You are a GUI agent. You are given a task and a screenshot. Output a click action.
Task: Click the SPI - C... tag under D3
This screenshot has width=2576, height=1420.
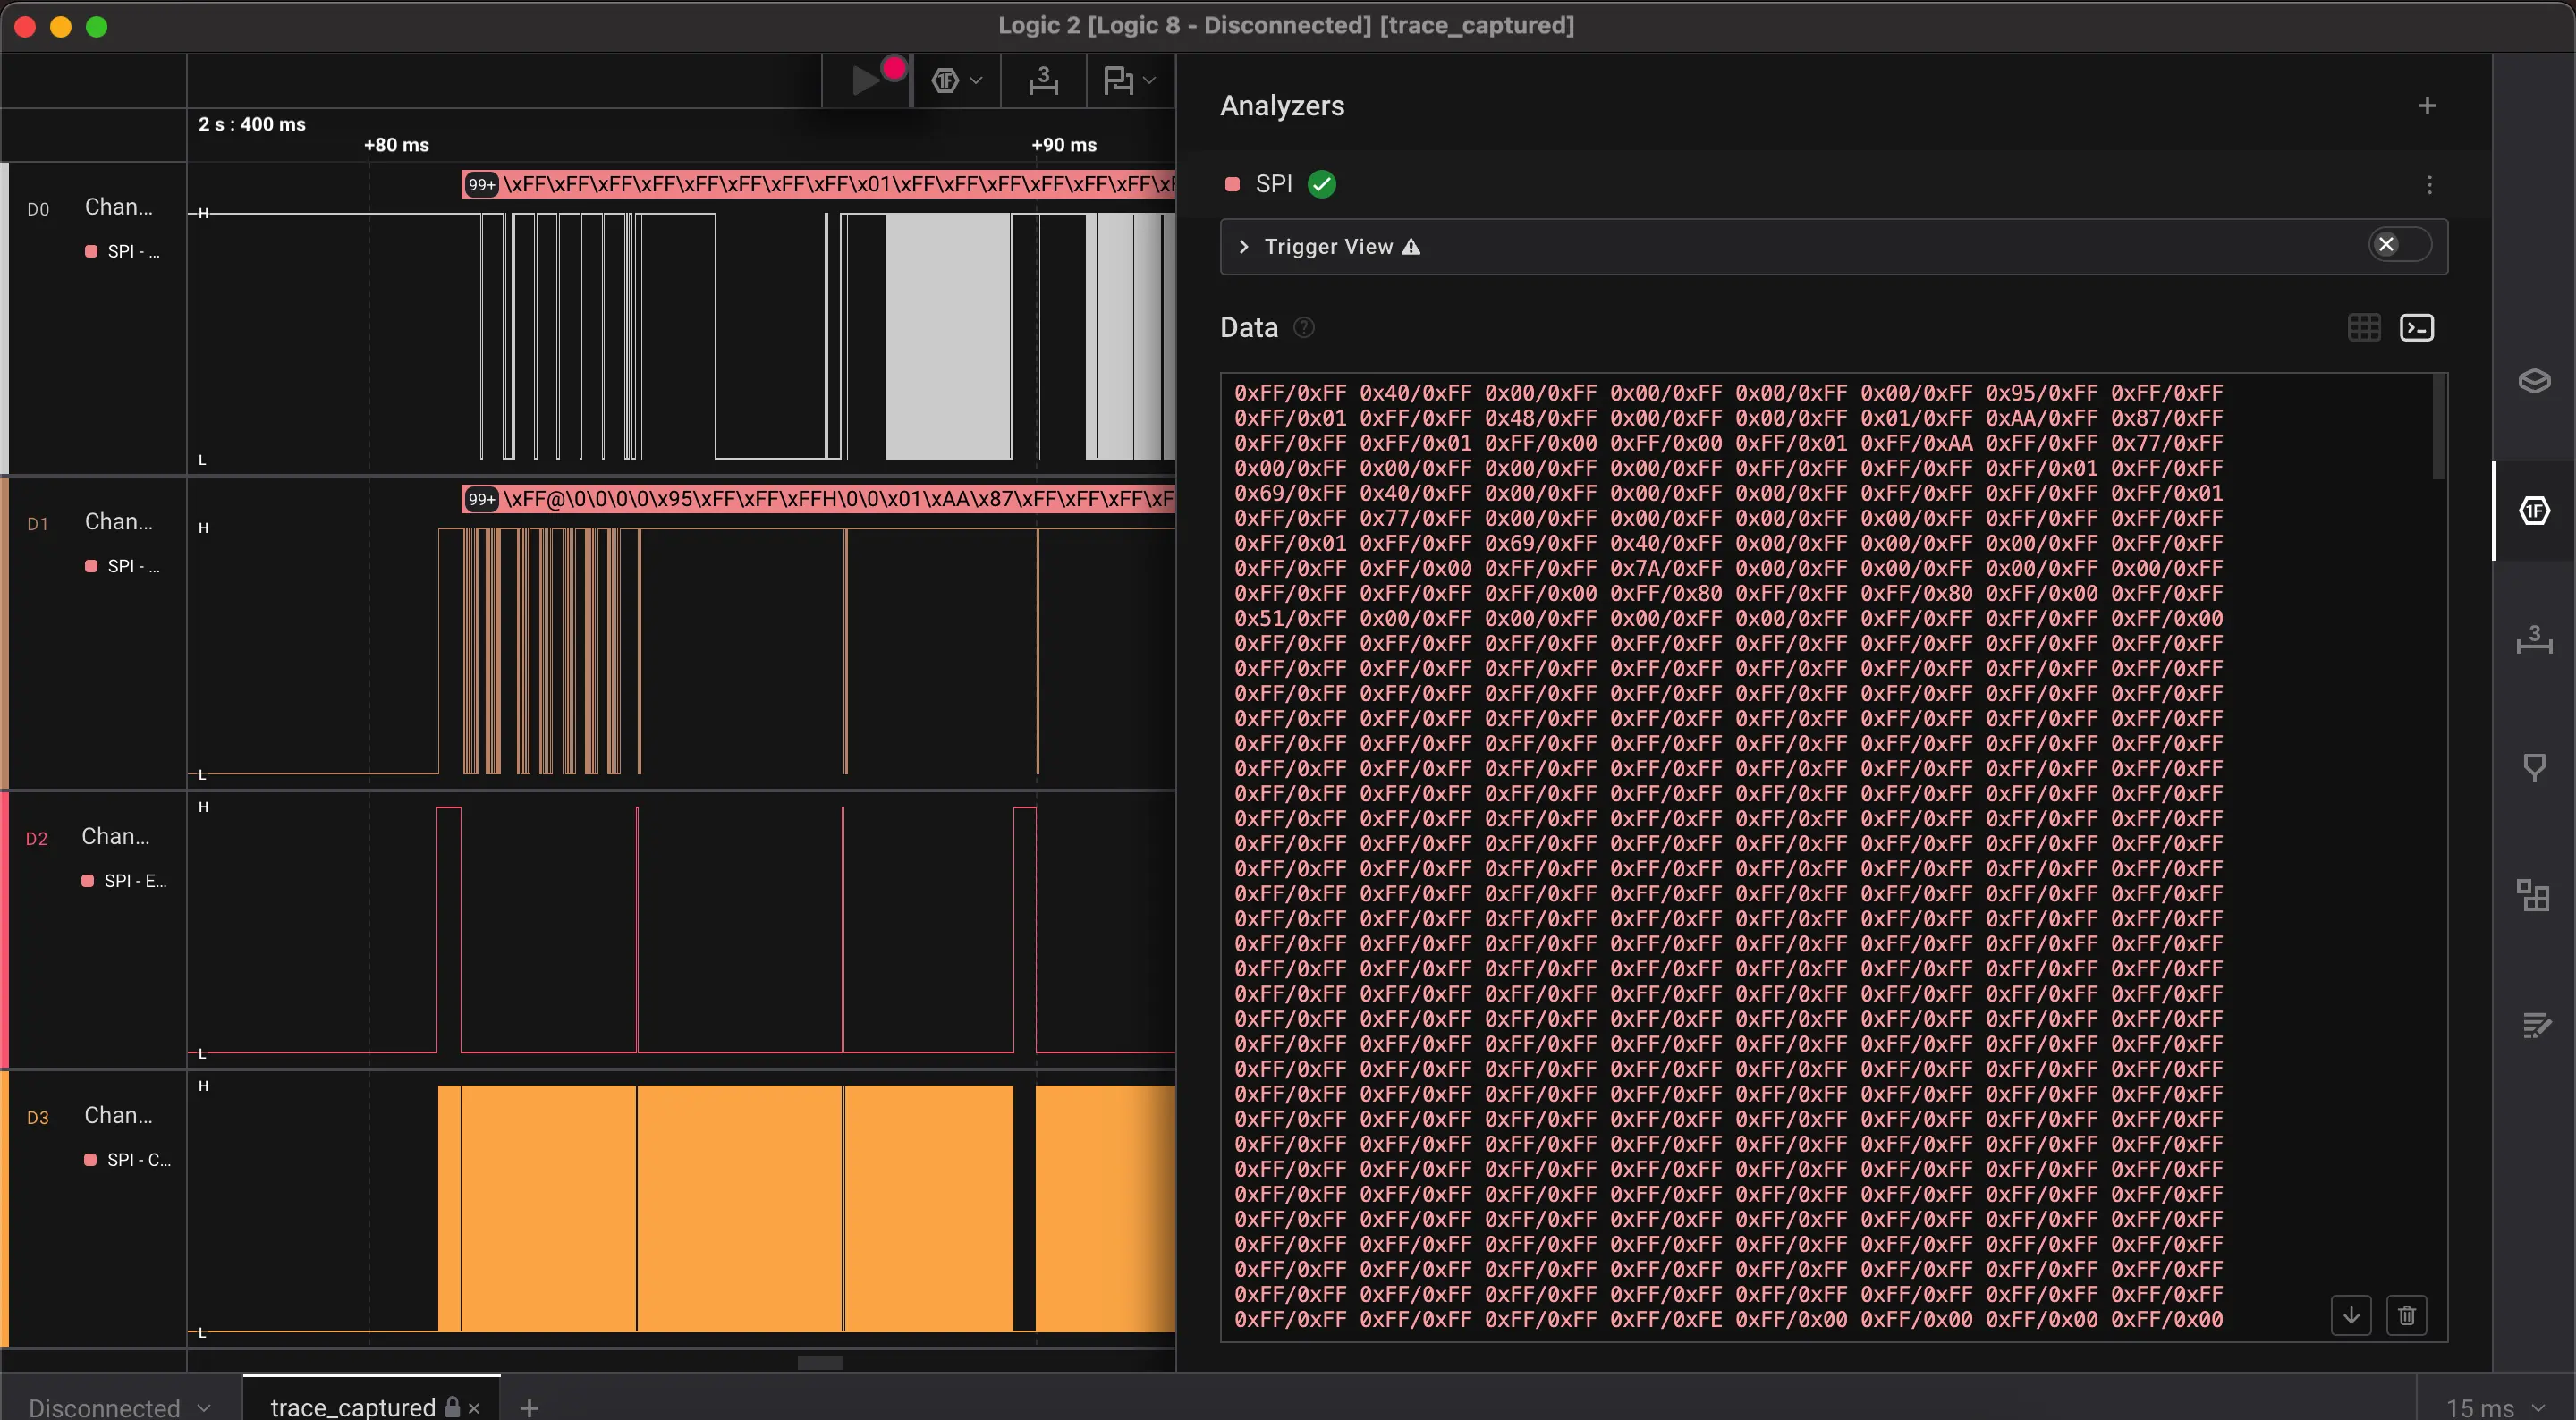[x=128, y=1160]
